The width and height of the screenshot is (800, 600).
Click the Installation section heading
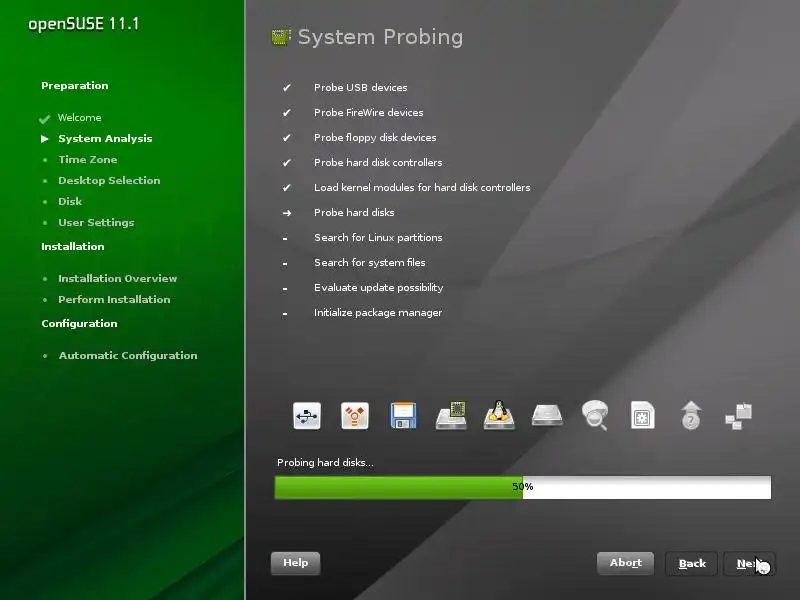(x=72, y=246)
